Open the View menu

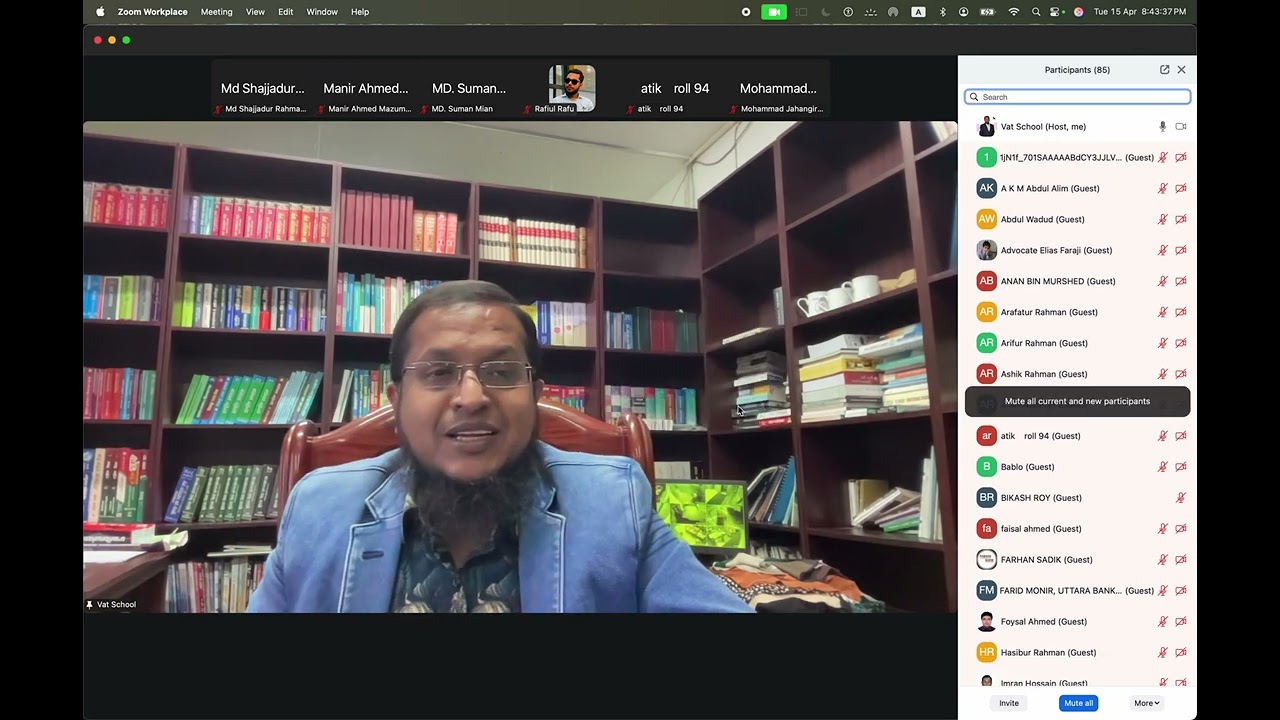[x=255, y=12]
